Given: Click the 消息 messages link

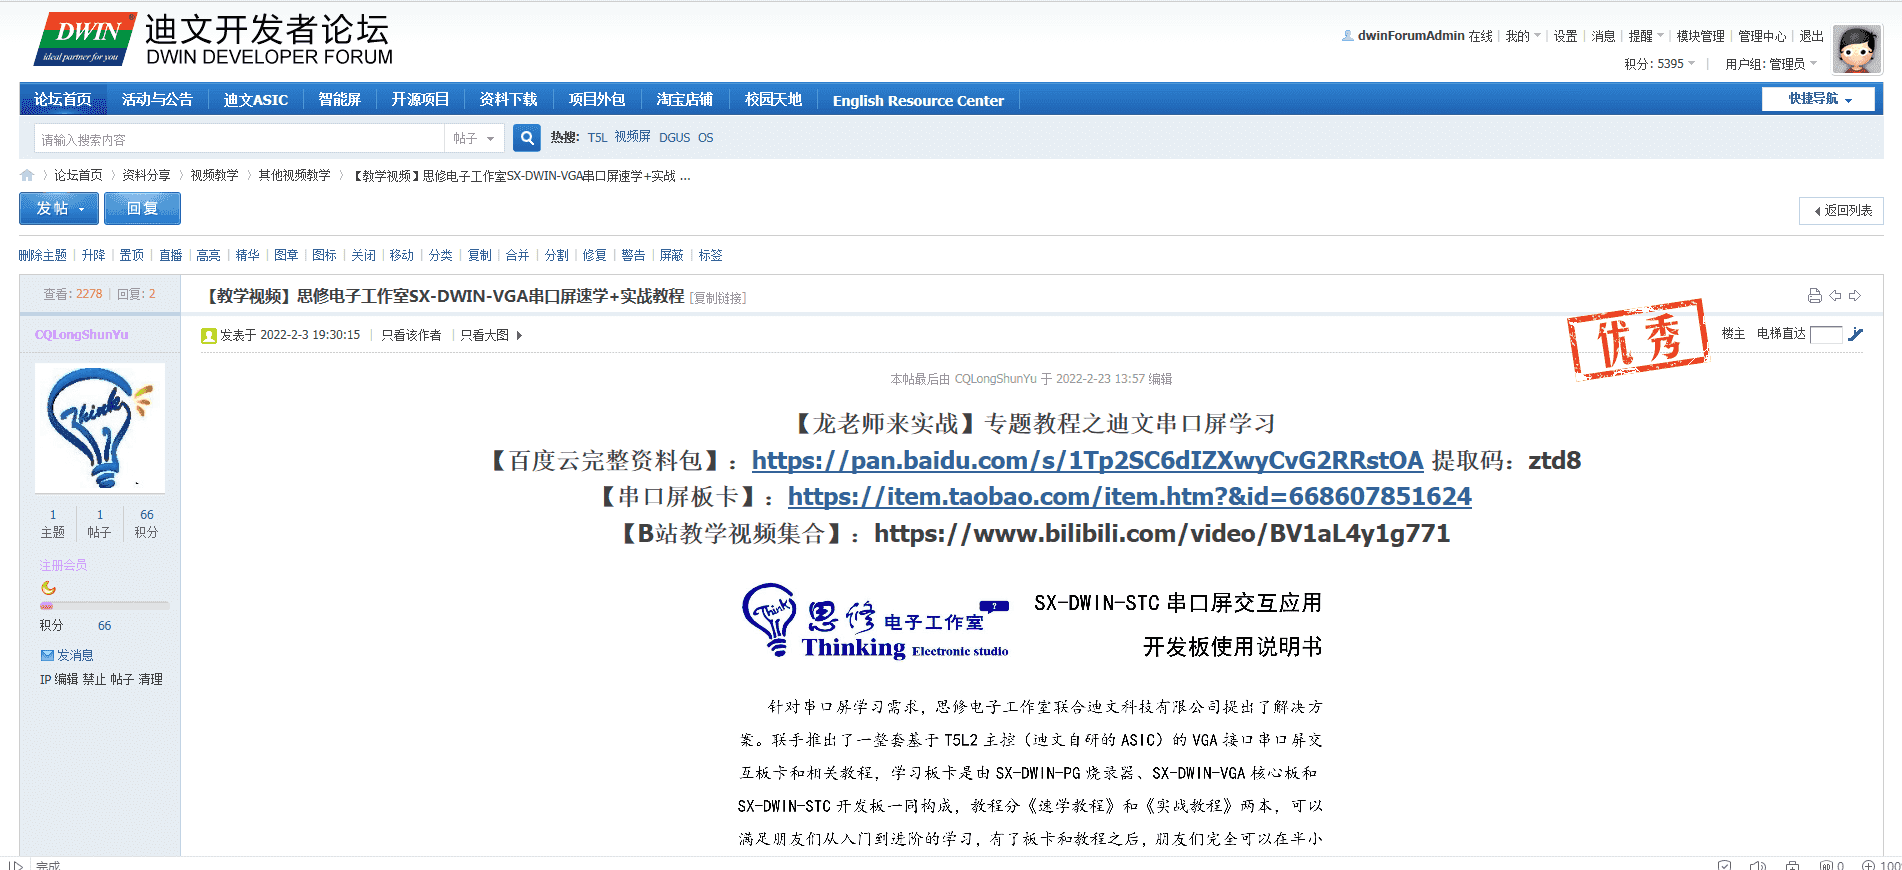Looking at the screenshot, I should coord(1603,36).
